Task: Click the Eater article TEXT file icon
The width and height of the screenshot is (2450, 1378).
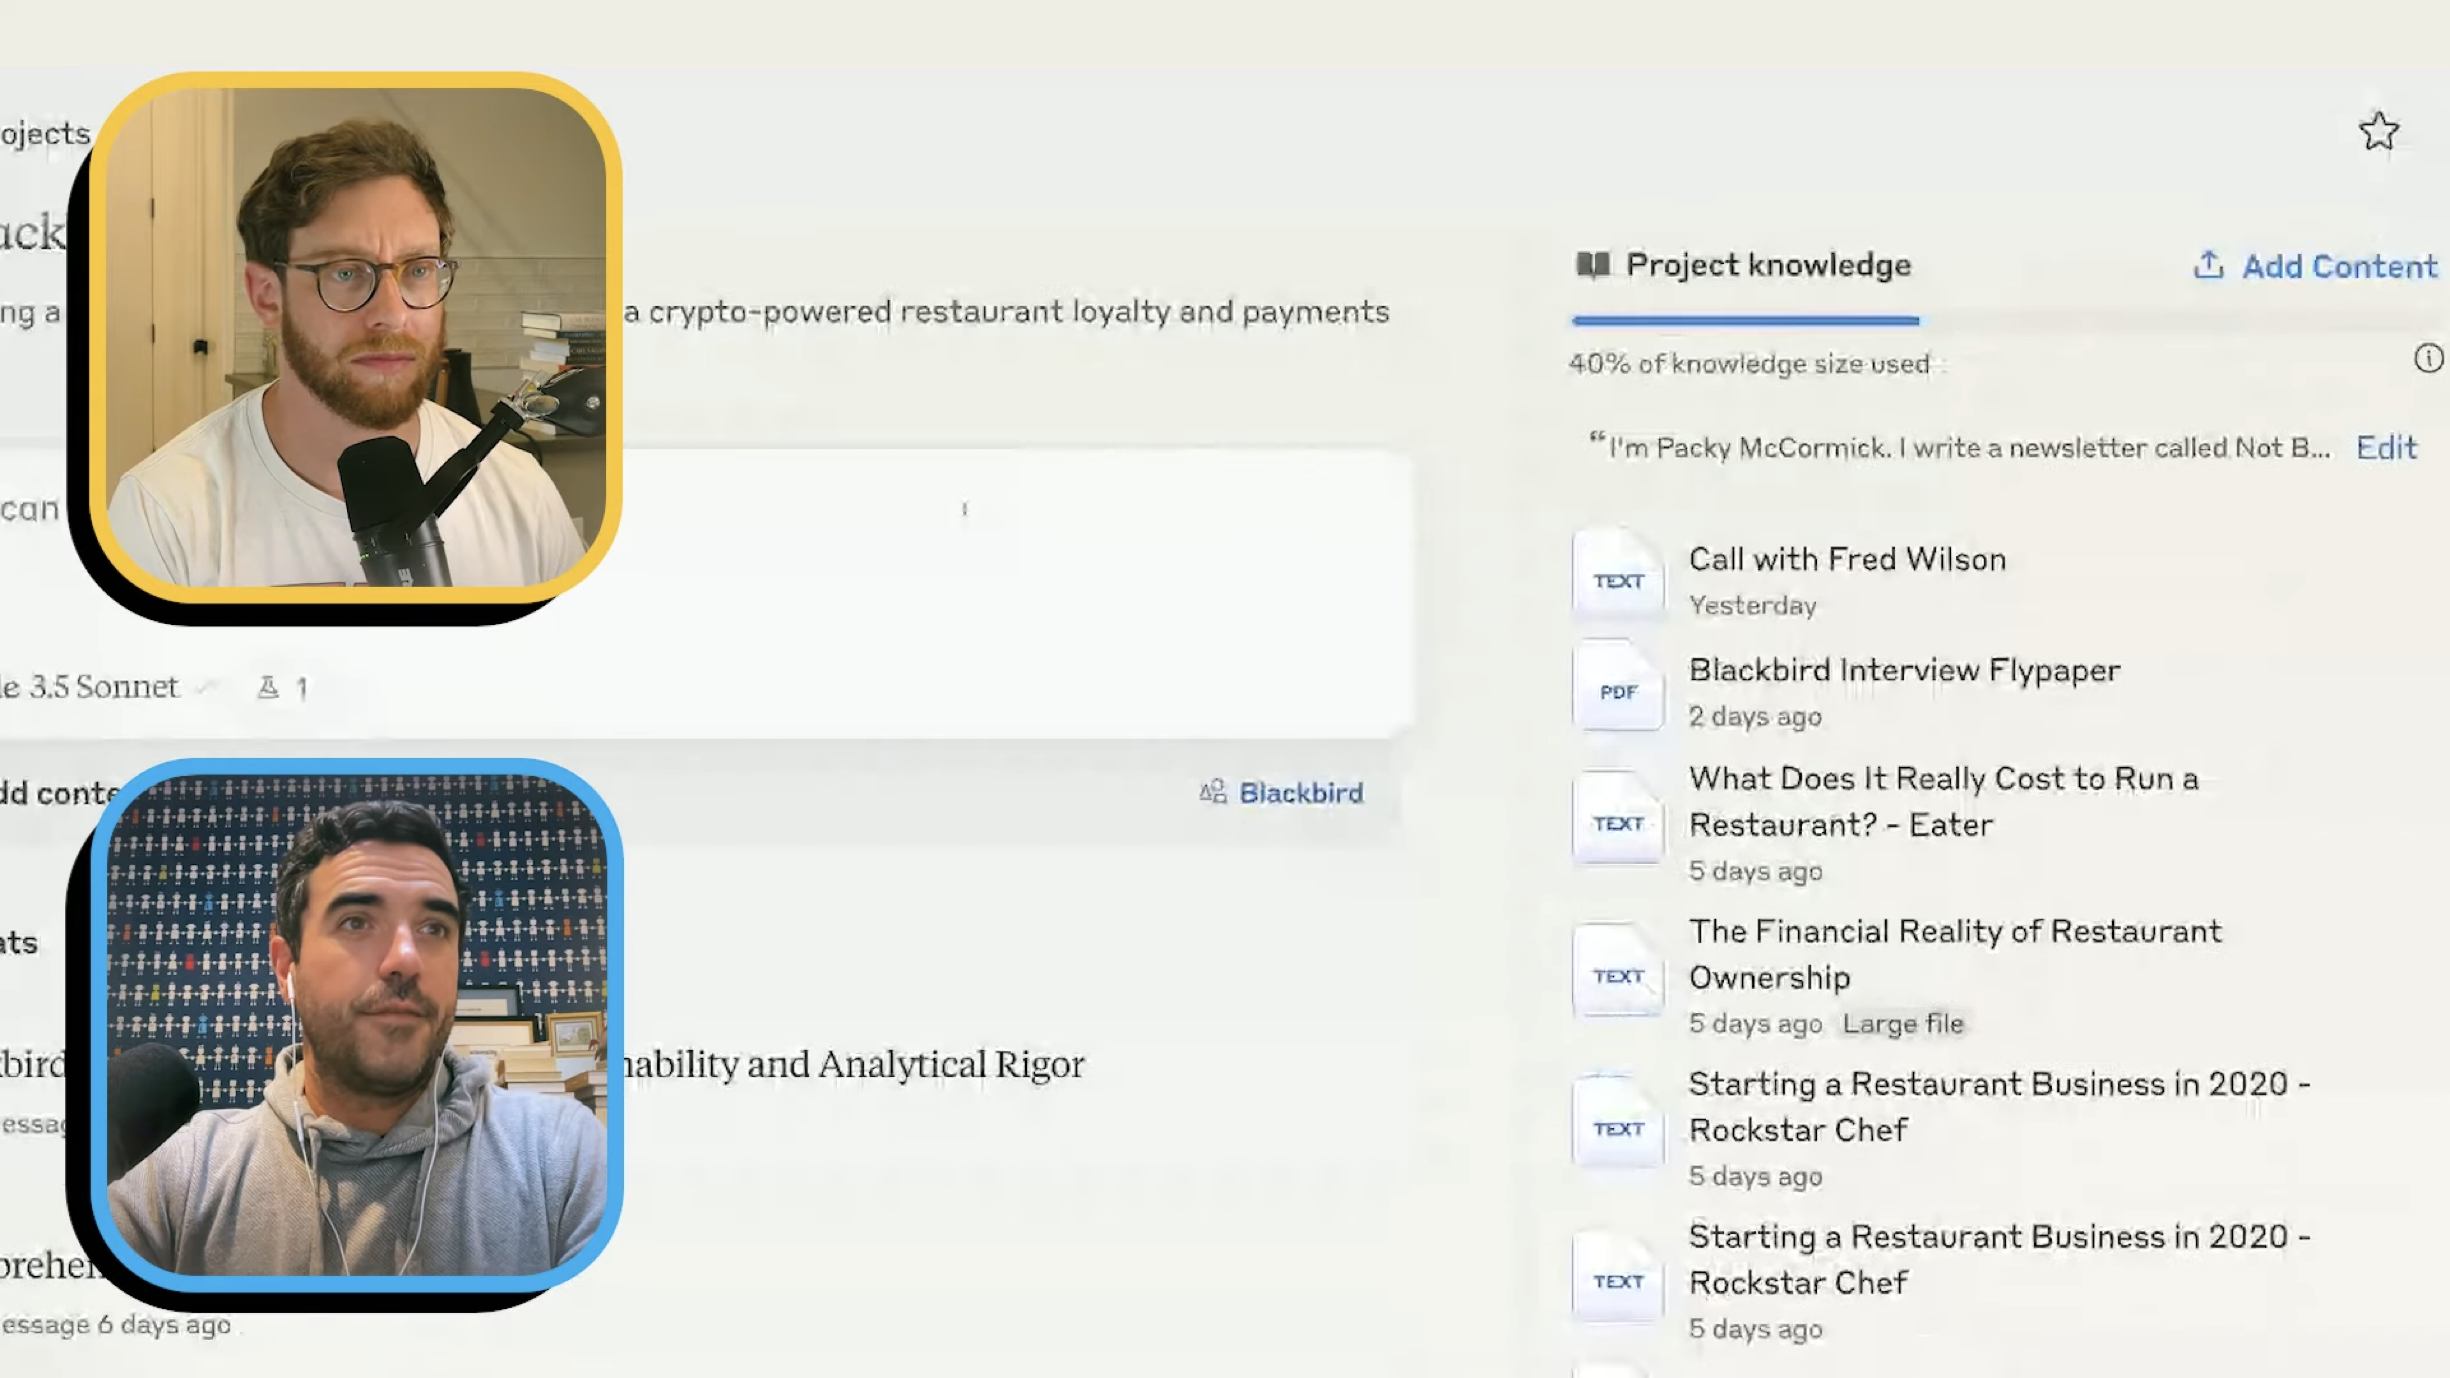Action: 1617,822
